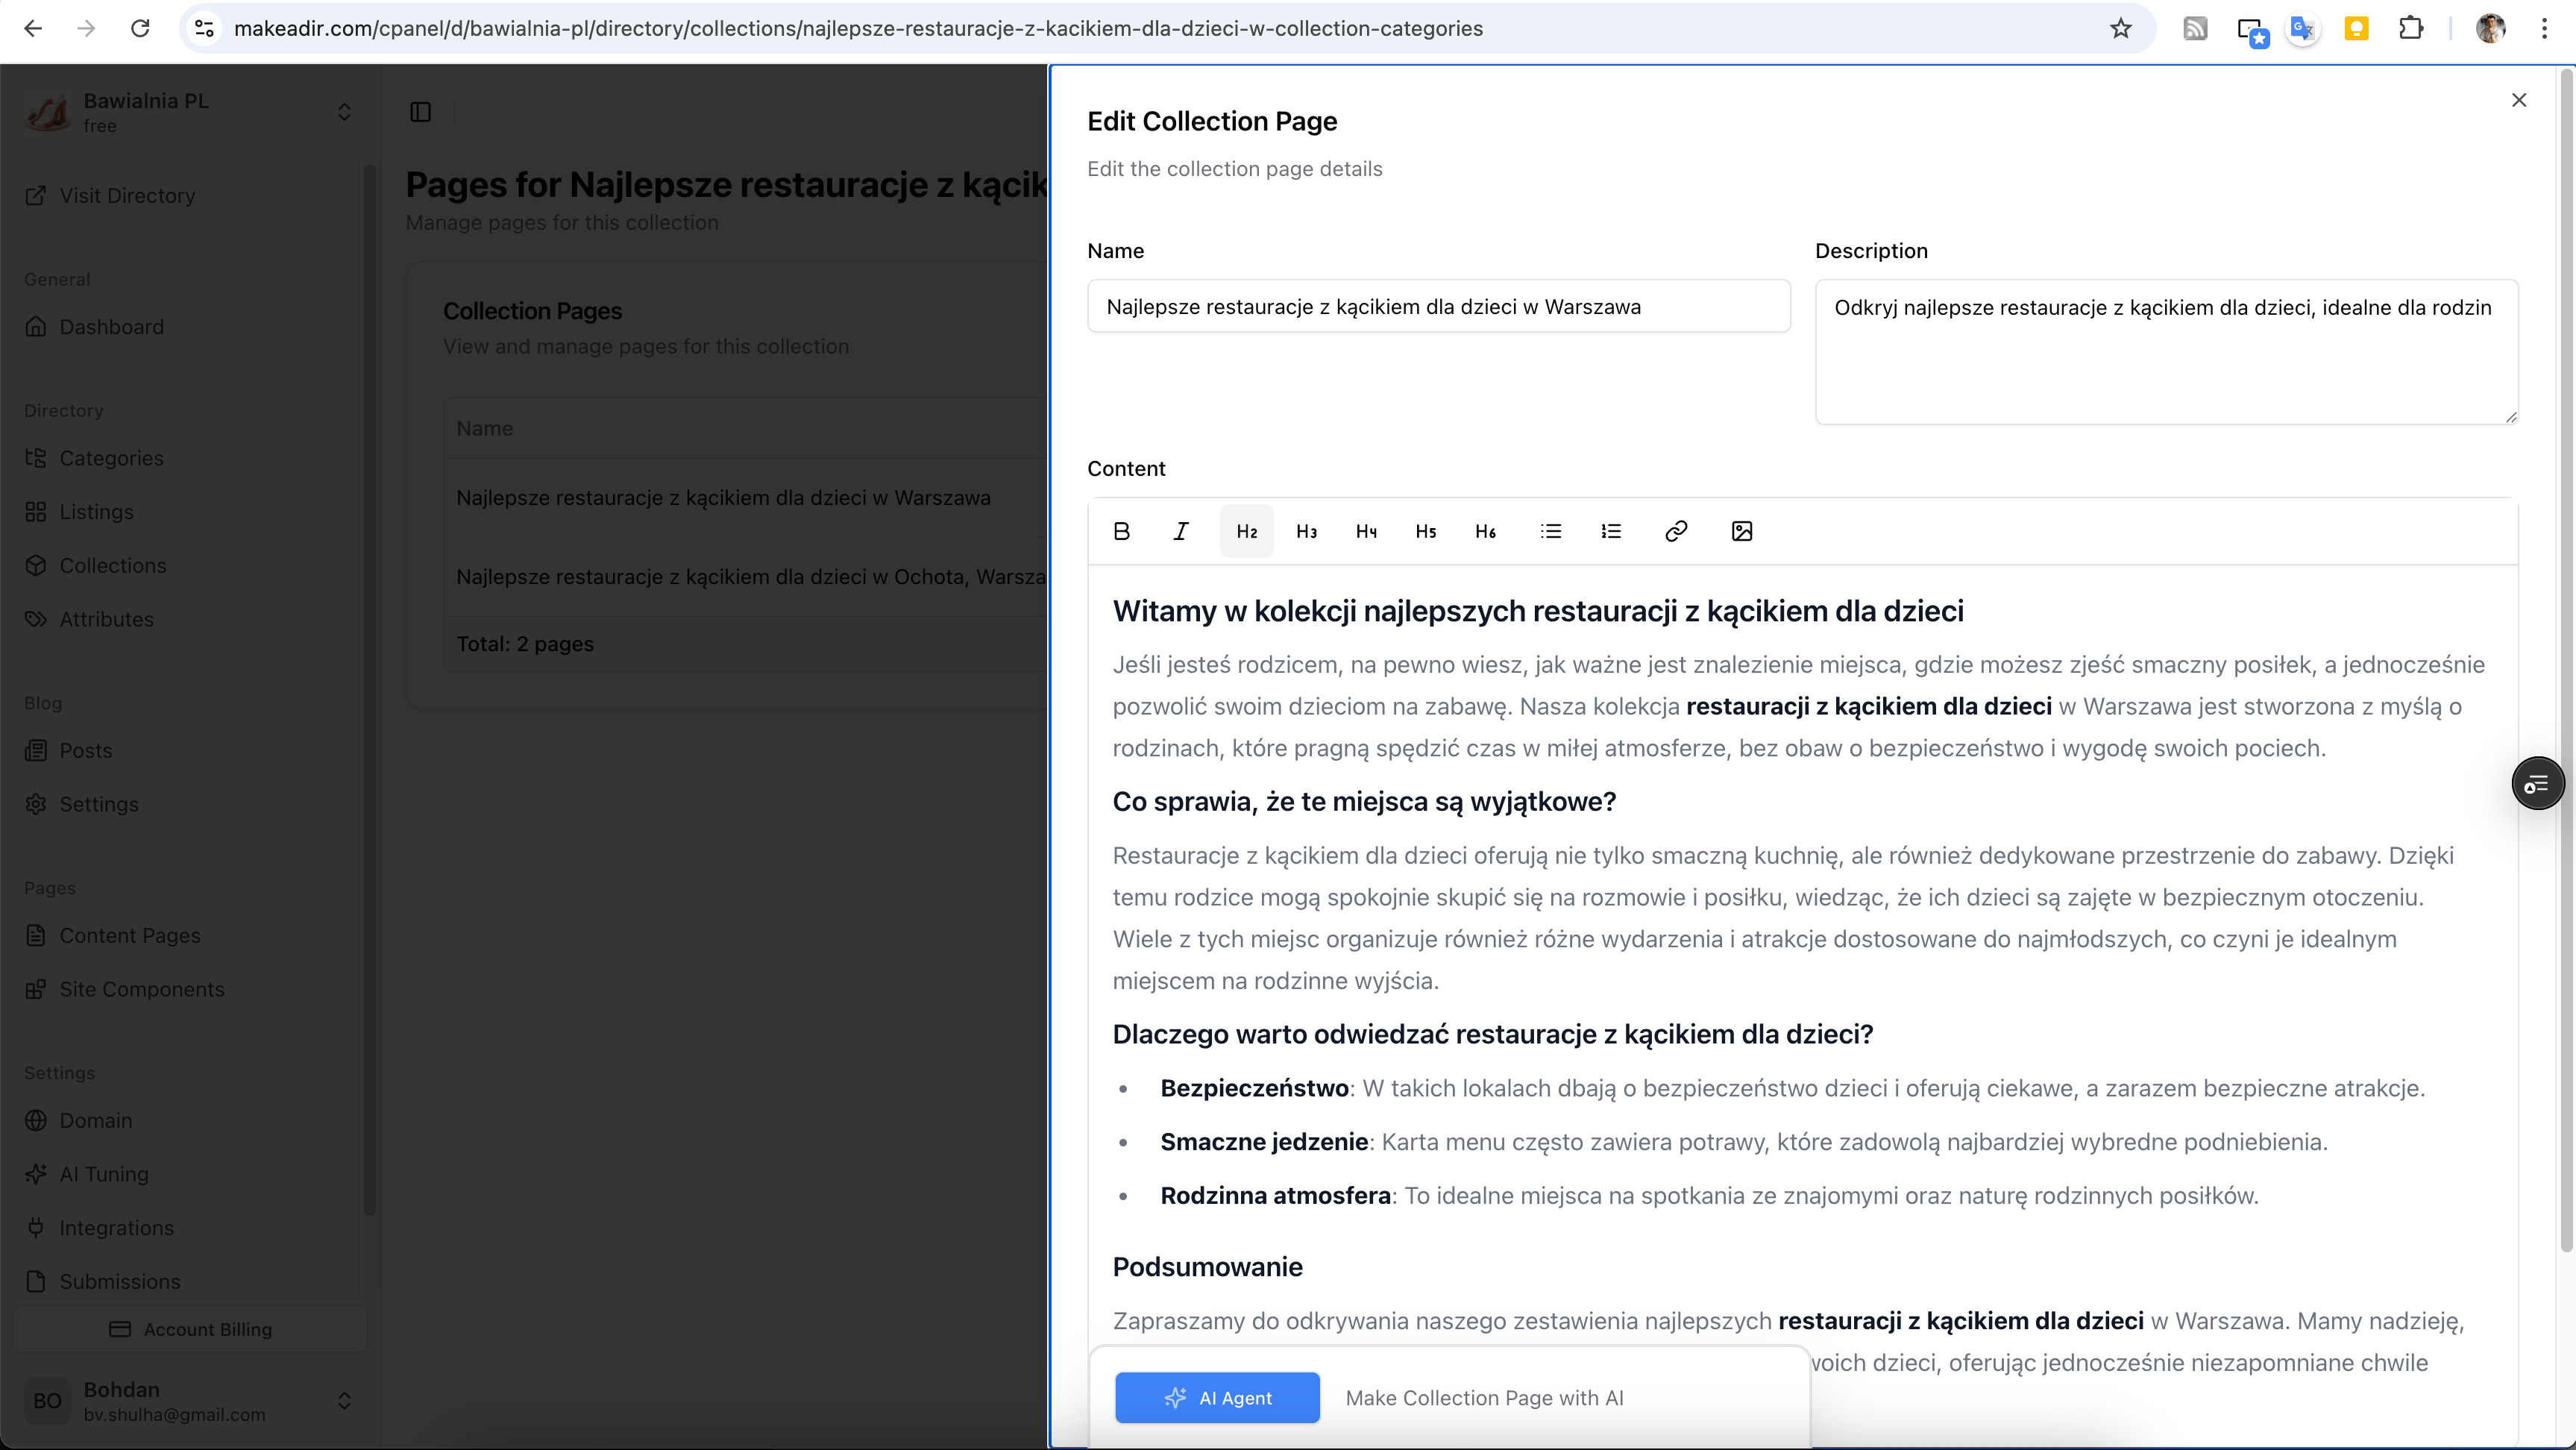Expand the Bohdan account menu
The image size is (2576, 1450).
tap(343, 1400)
